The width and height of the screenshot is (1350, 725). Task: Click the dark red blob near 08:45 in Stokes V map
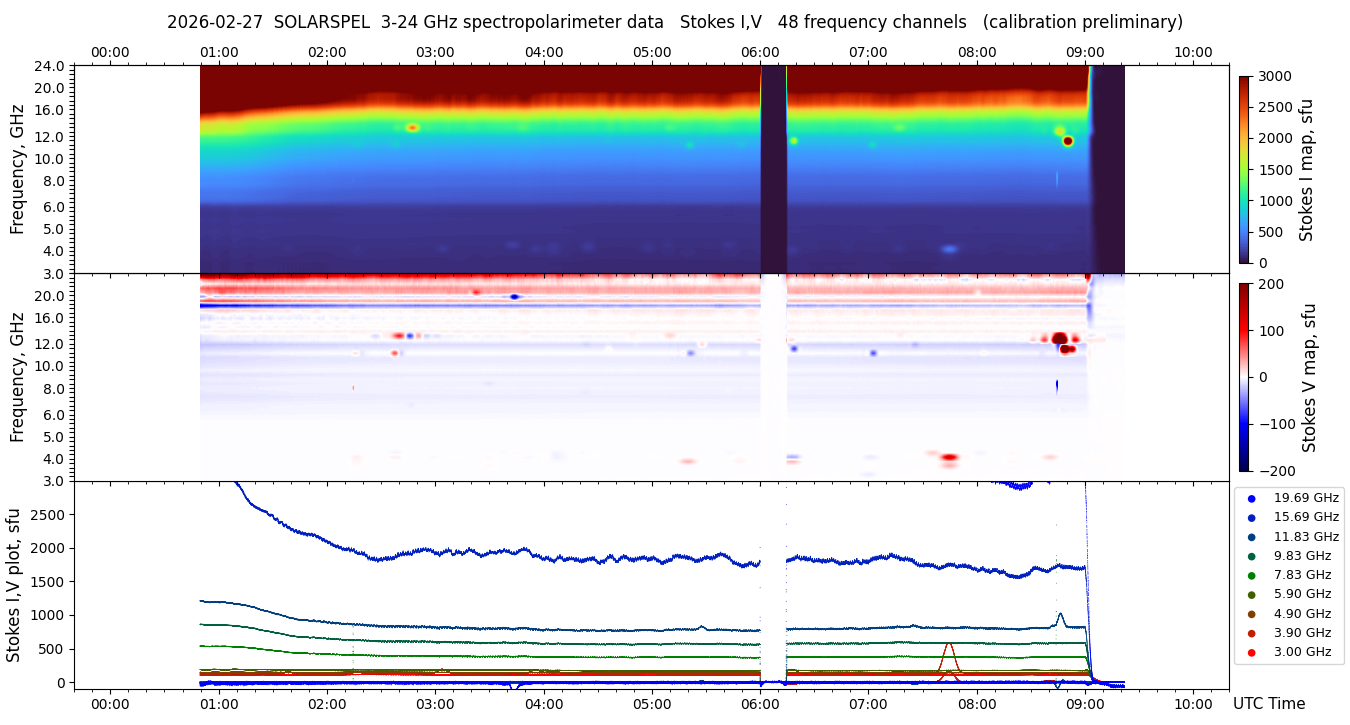click(1060, 339)
